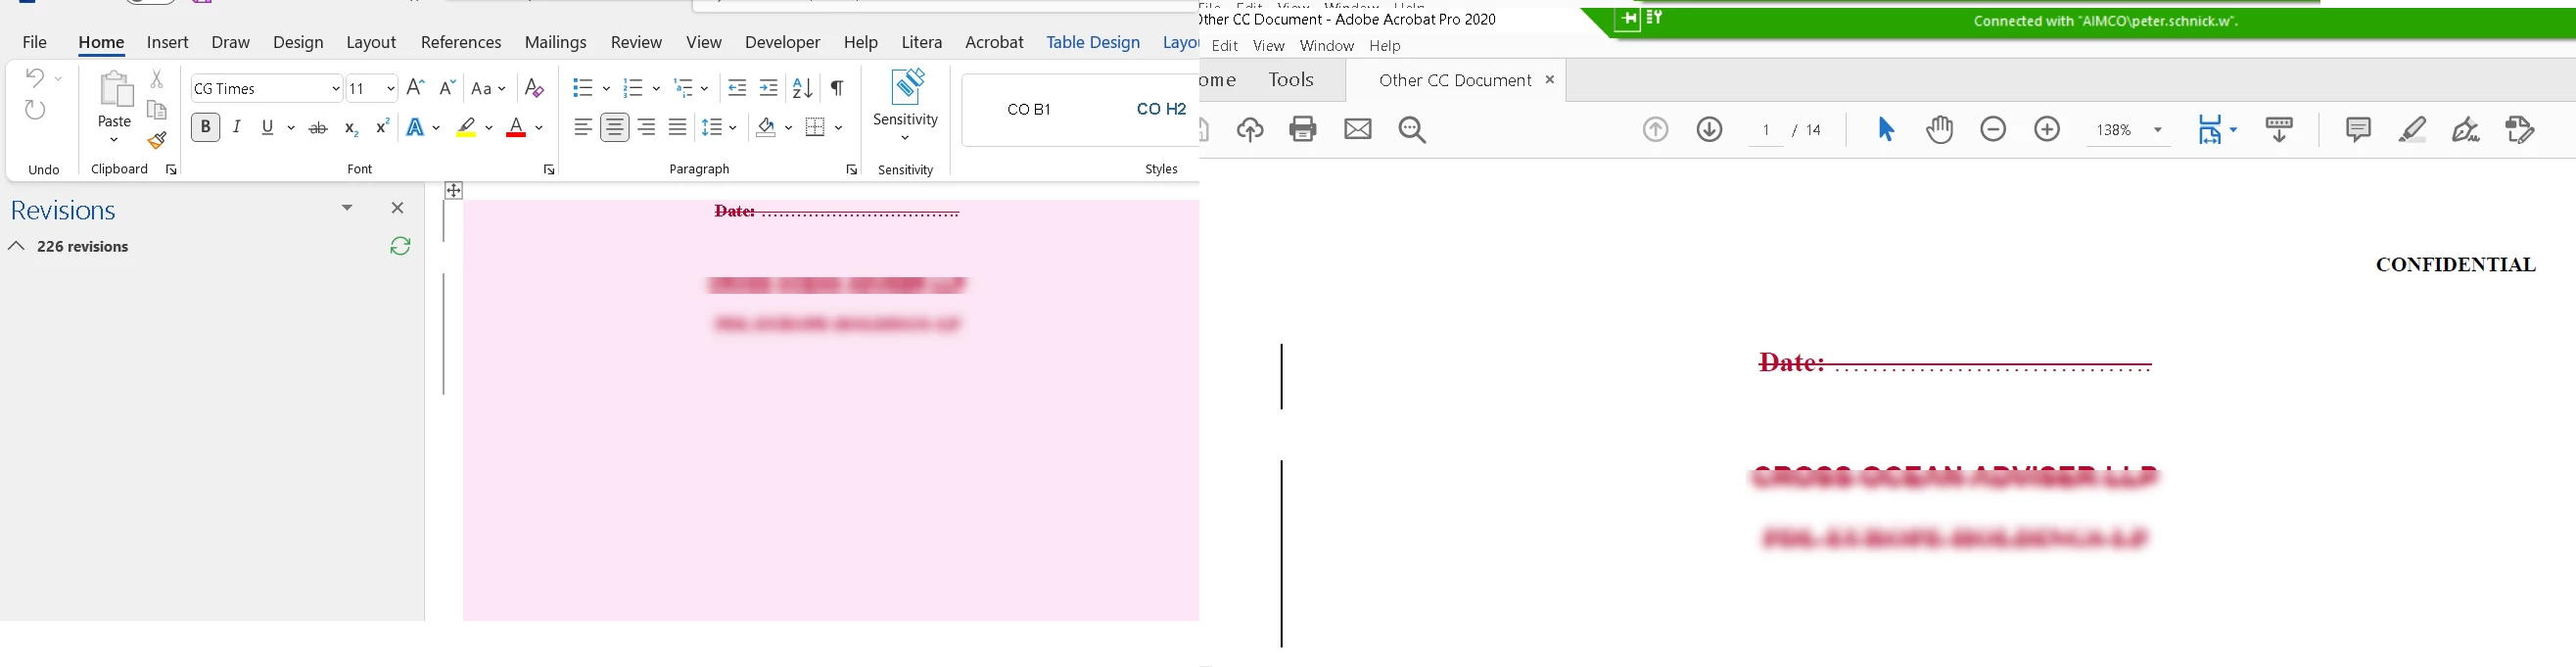The width and height of the screenshot is (2576, 667).
Task: Zoom in with the plus circle in Acrobat
Action: 2047,129
